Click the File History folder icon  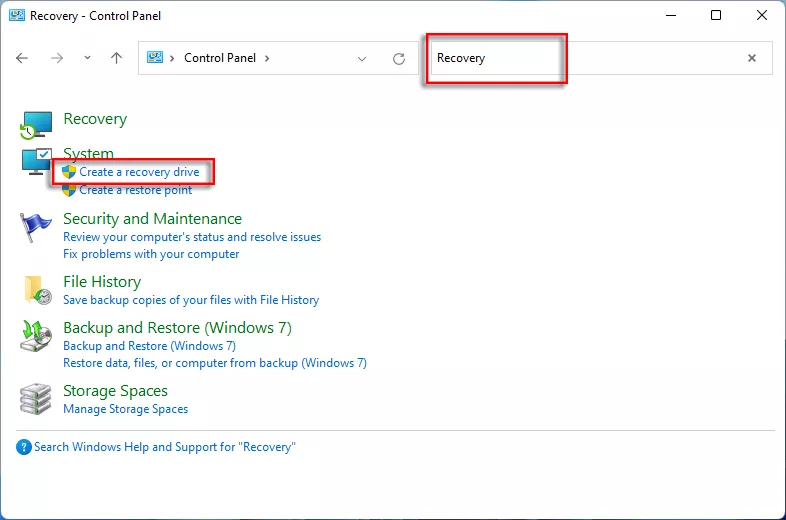(38, 290)
